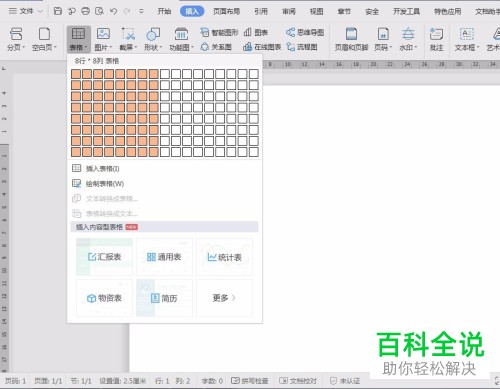Image resolution: width=500 pixels, height=389 pixels.
Task: Click the 功能图 icon
Action: 181,34
